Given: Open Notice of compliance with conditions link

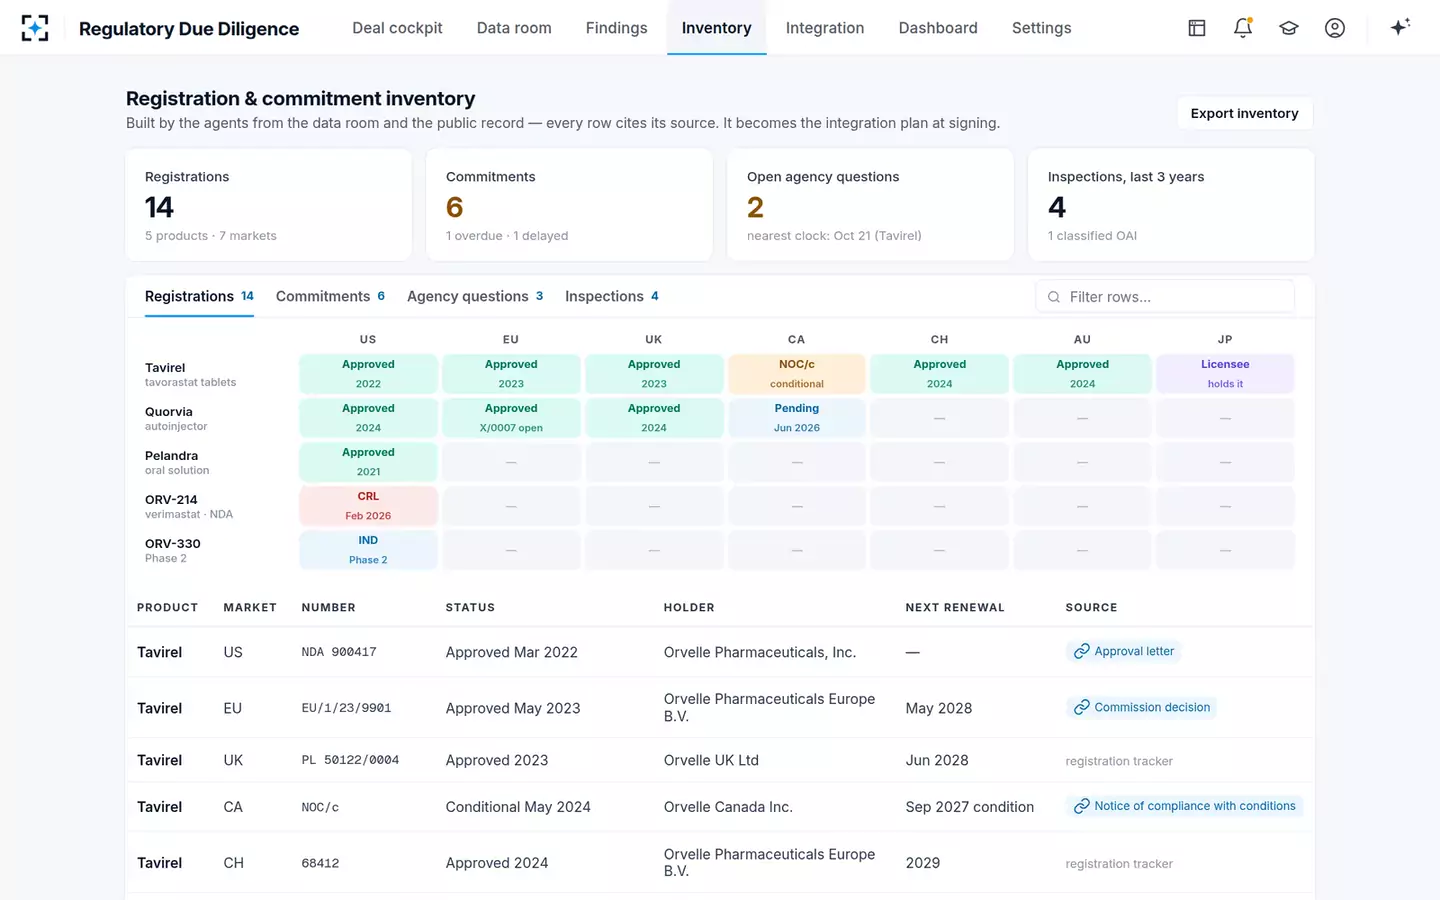Looking at the screenshot, I should [x=1184, y=806].
